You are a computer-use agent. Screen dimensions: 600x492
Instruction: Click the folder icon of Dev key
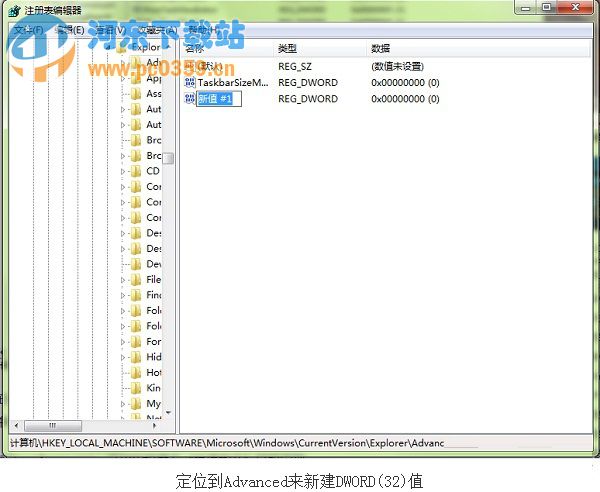pyautogui.click(x=136, y=264)
